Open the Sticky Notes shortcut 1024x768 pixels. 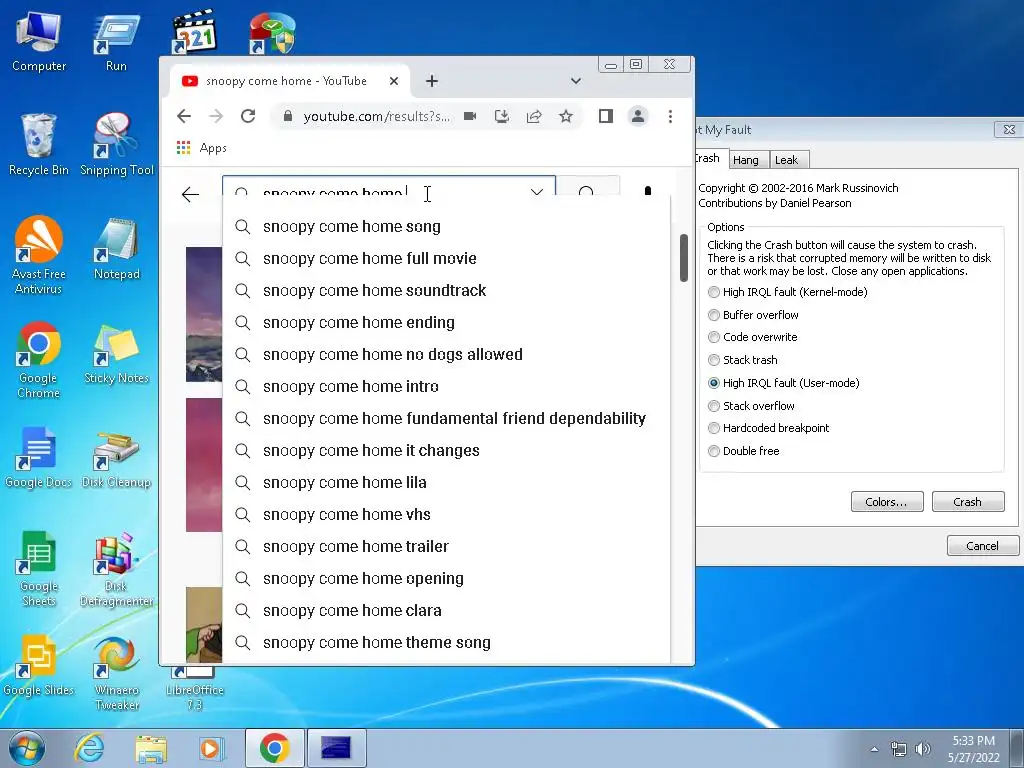pyautogui.click(x=116, y=354)
